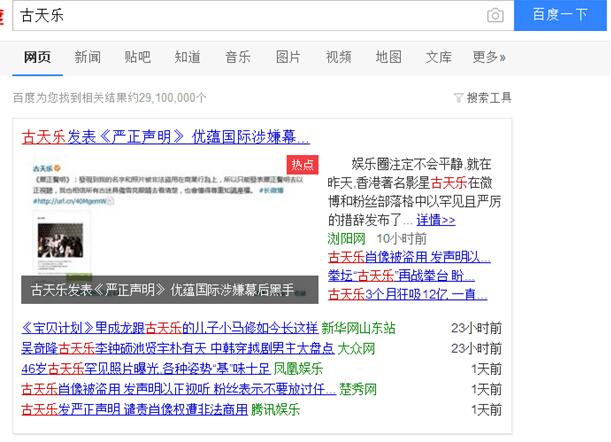Open the 视频 tab

coord(338,57)
